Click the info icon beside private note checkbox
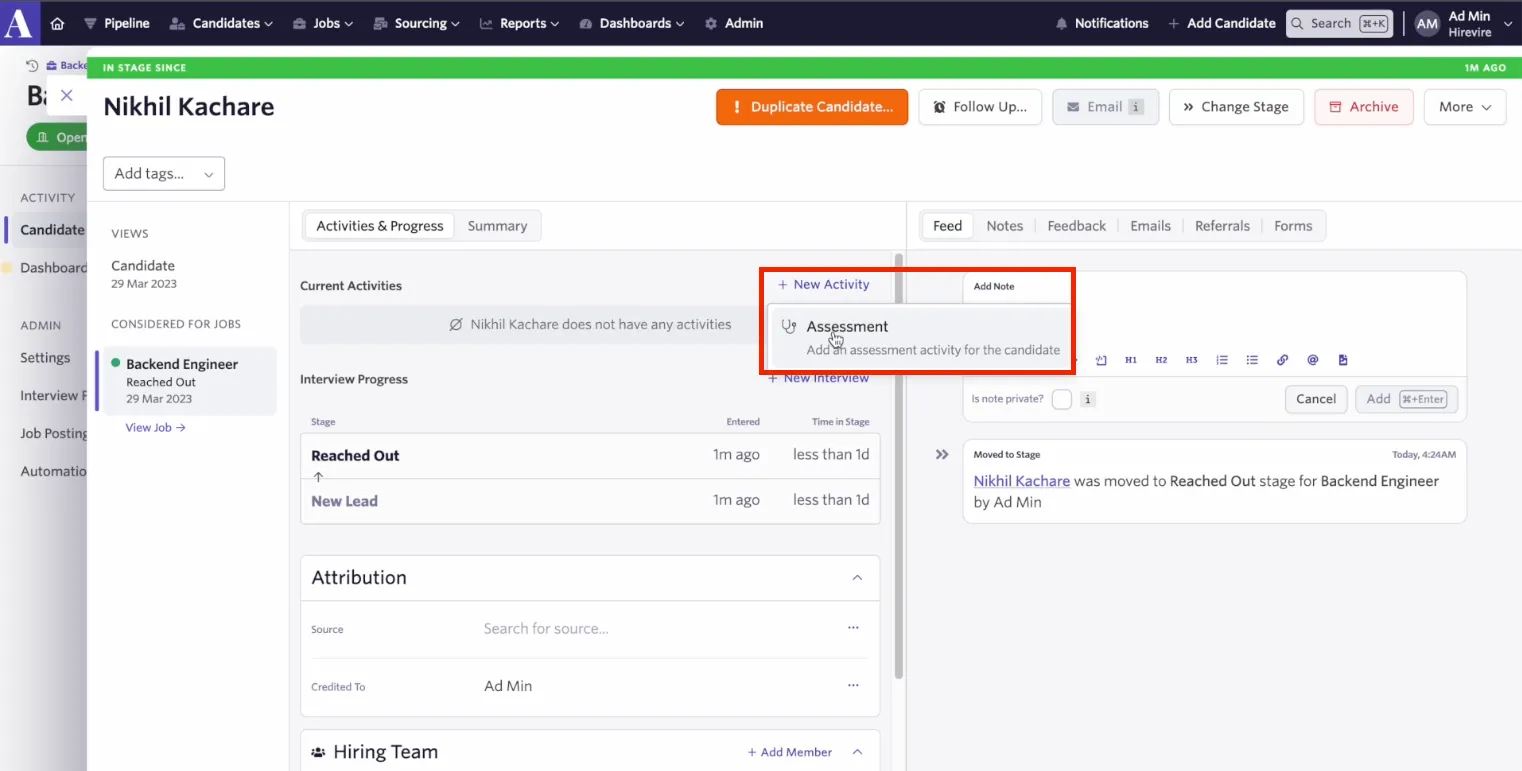1522x771 pixels. click(x=1089, y=399)
